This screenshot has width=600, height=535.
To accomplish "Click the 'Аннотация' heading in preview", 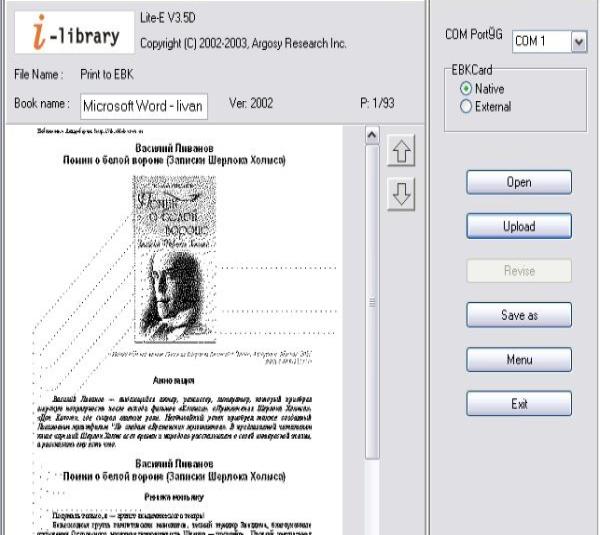I will [x=174, y=380].
